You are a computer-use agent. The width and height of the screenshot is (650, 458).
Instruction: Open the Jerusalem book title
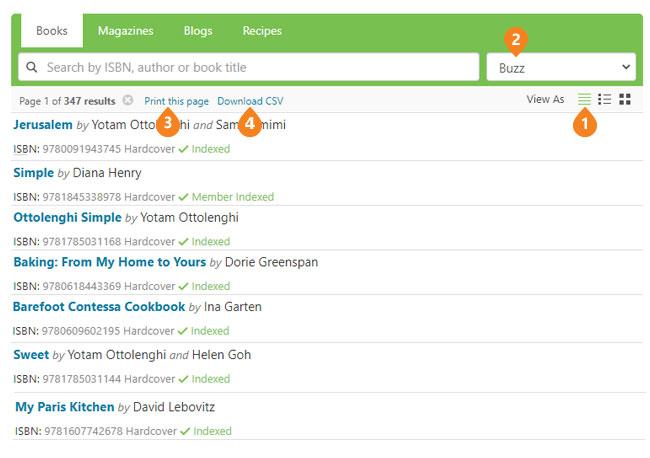(43, 125)
